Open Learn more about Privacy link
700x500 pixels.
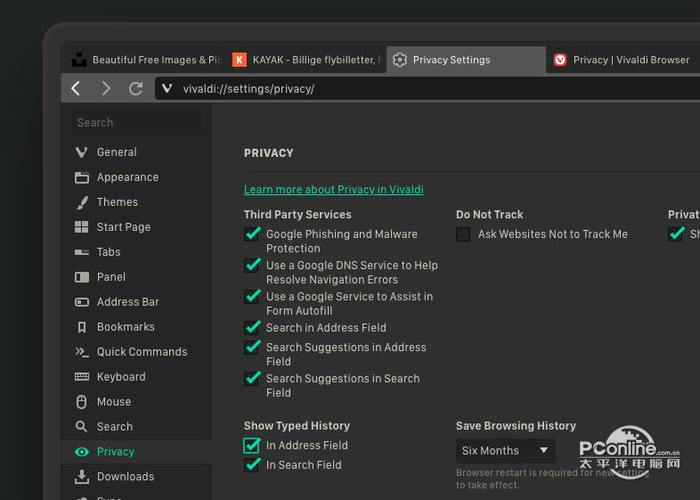pos(333,190)
